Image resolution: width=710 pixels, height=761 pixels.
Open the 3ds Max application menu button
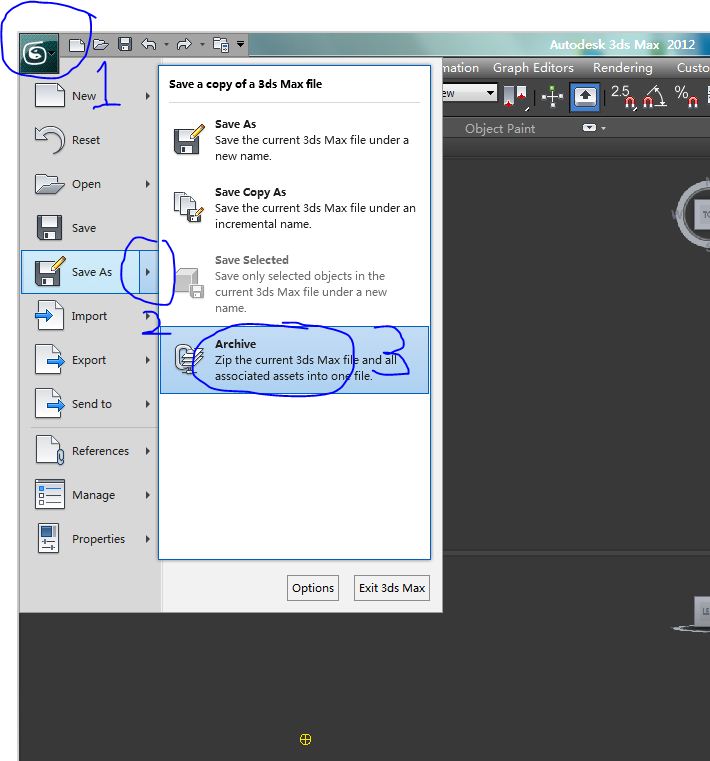point(39,53)
